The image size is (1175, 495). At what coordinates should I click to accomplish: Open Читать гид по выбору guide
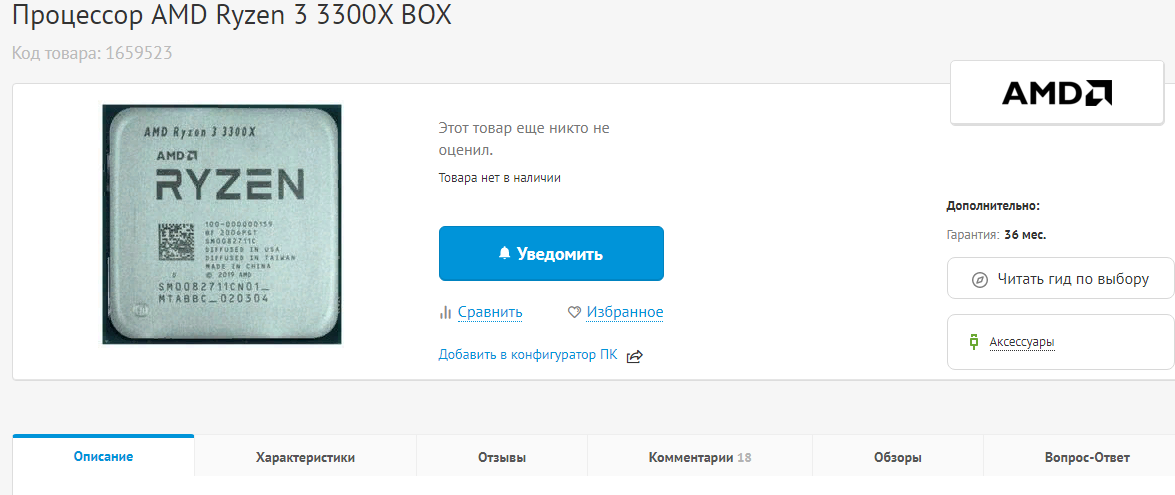pyautogui.click(x=1060, y=279)
